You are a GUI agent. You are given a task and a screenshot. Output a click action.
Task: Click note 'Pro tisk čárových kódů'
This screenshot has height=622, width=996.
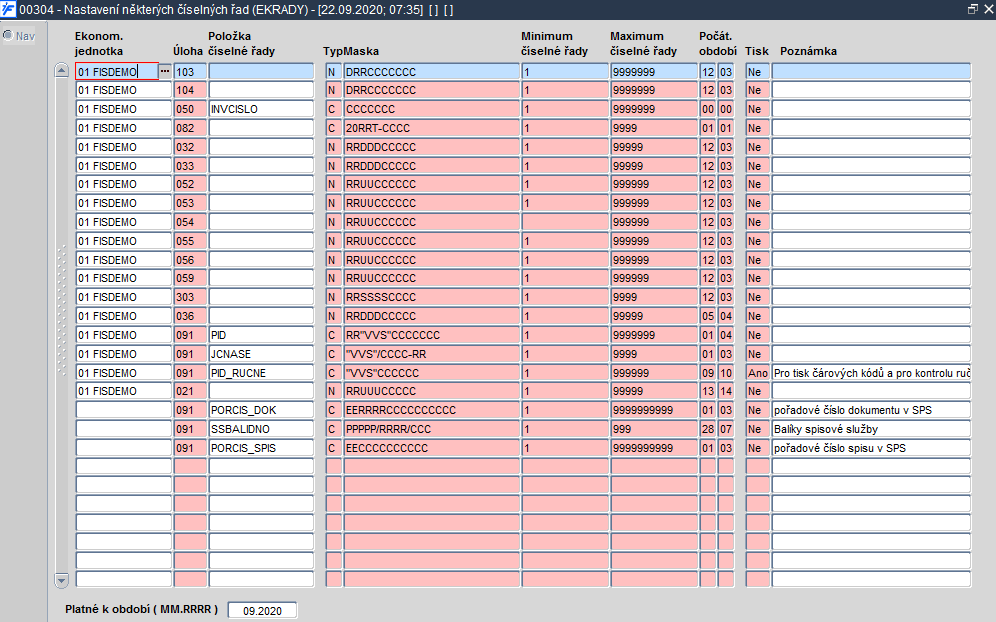point(871,373)
